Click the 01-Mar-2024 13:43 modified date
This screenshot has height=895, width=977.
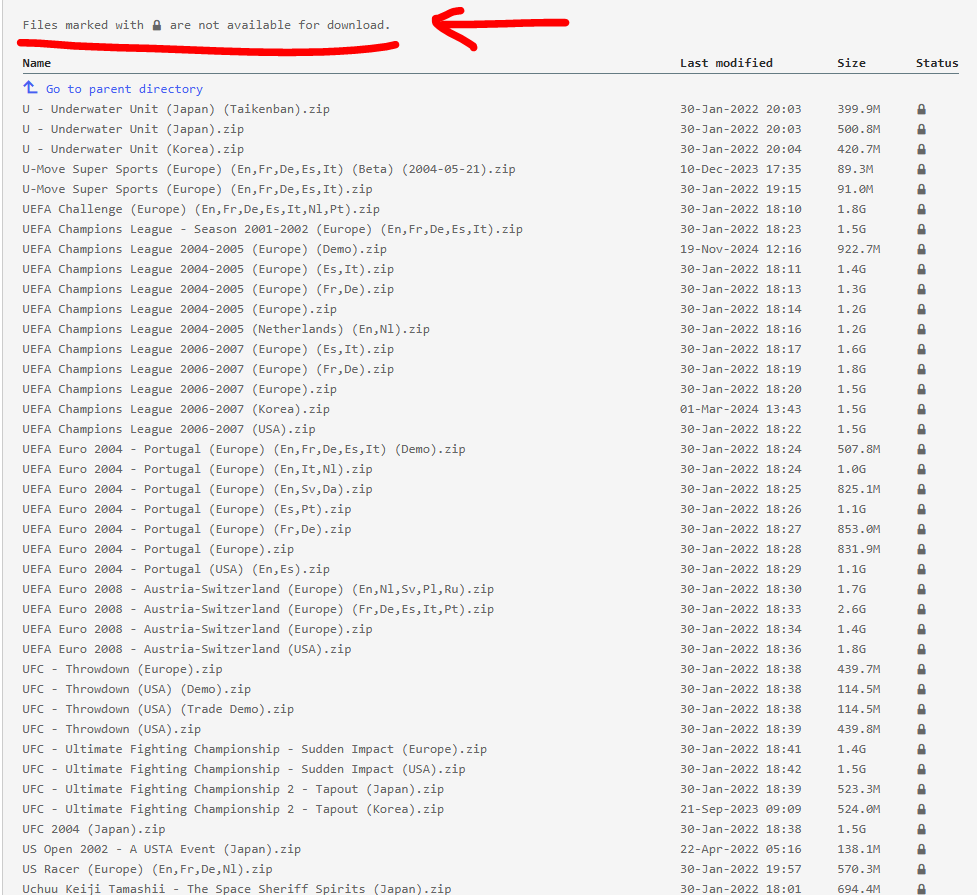coord(740,409)
